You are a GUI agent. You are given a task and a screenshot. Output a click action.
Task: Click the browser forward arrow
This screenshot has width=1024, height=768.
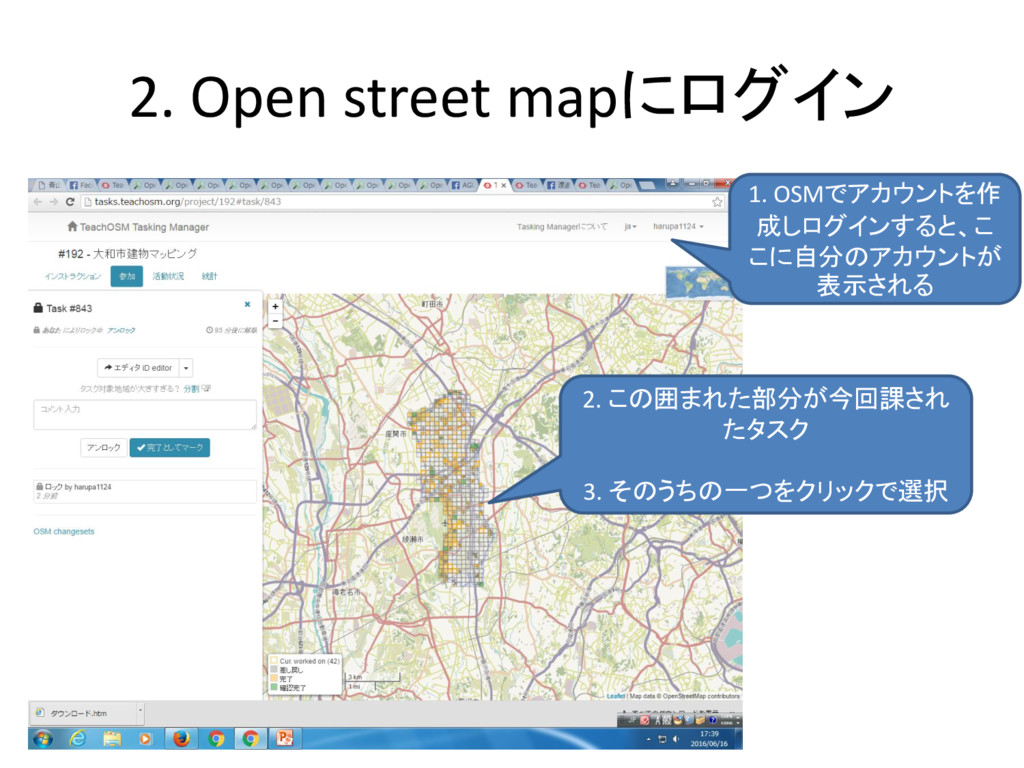tap(54, 202)
